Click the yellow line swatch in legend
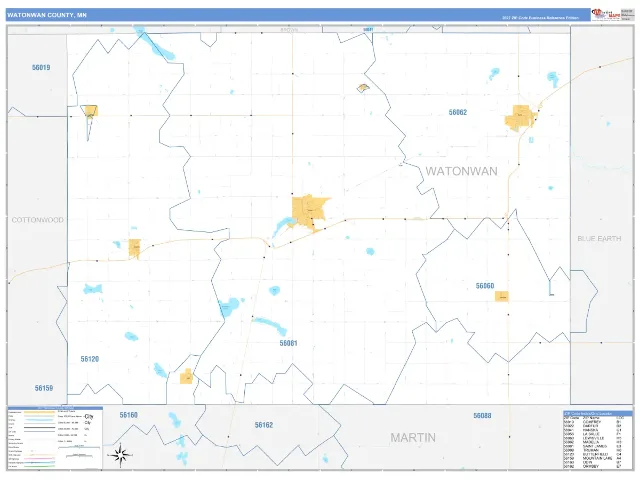 [40, 412]
